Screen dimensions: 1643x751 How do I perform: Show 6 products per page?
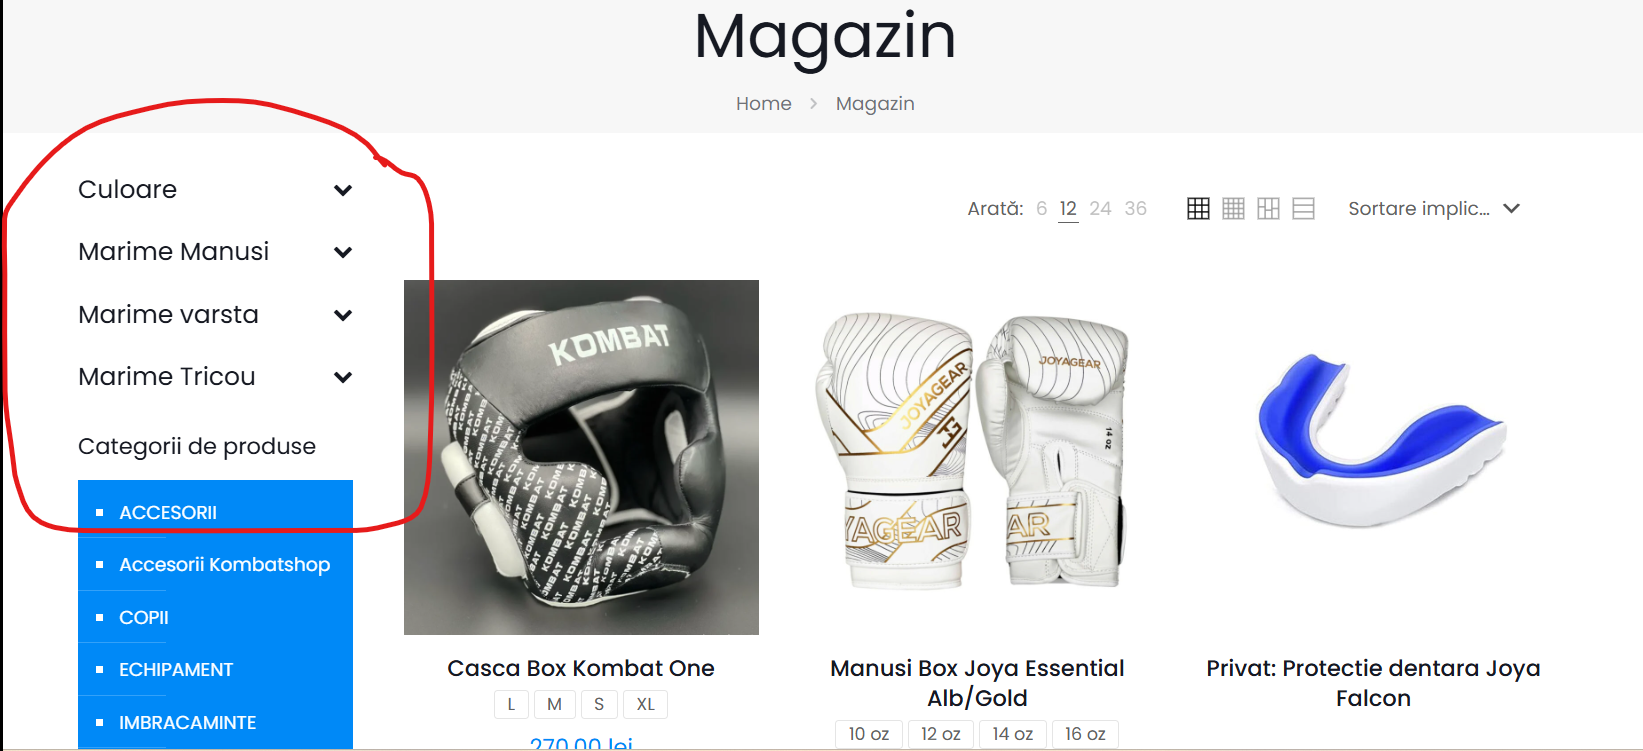coord(1041,208)
